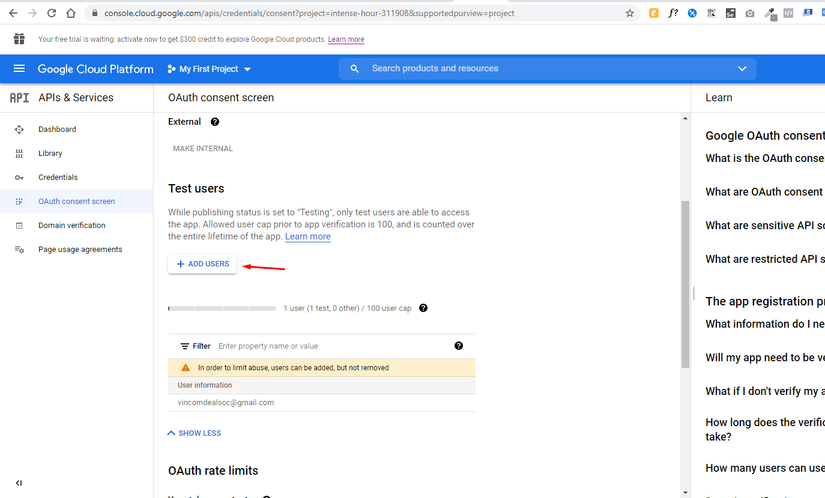This screenshot has height=498, width=825.
Task: Click the orange extension icon in toolbar
Action: click(x=653, y=13)
